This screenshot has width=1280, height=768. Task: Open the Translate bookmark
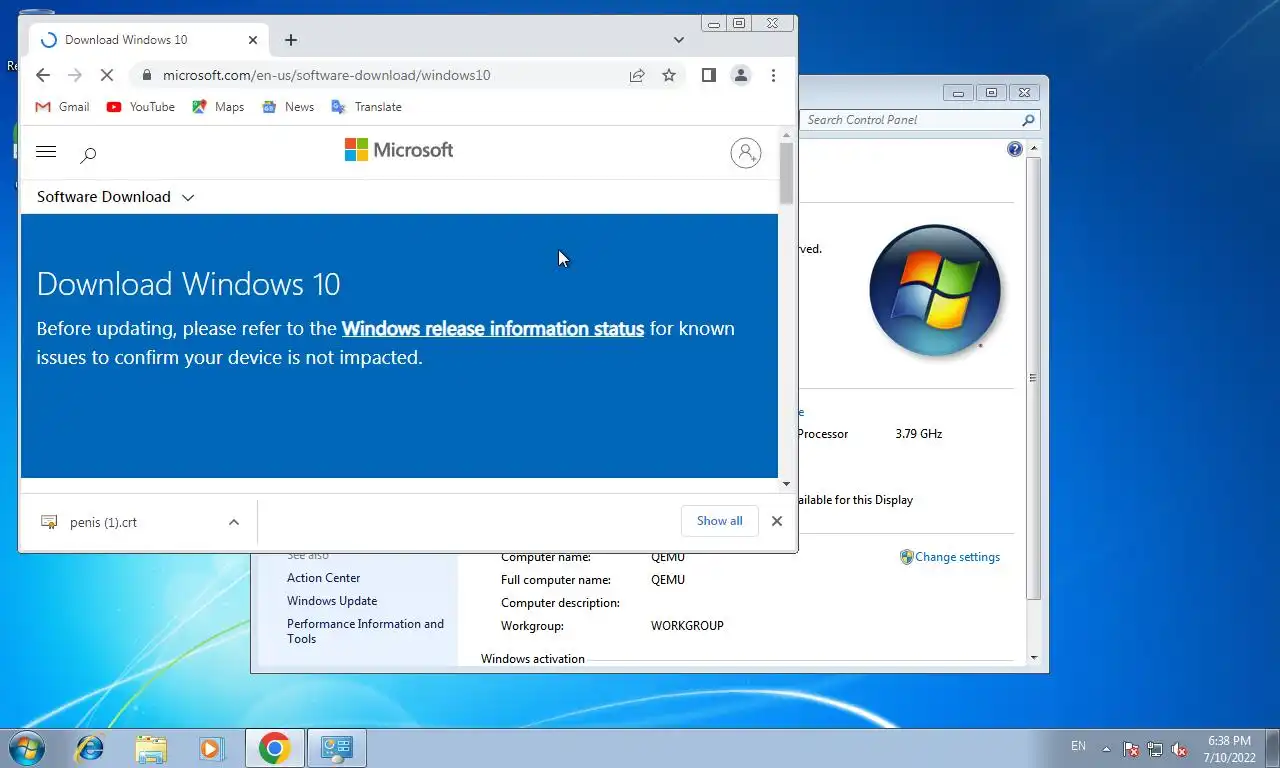pos(366,107)
